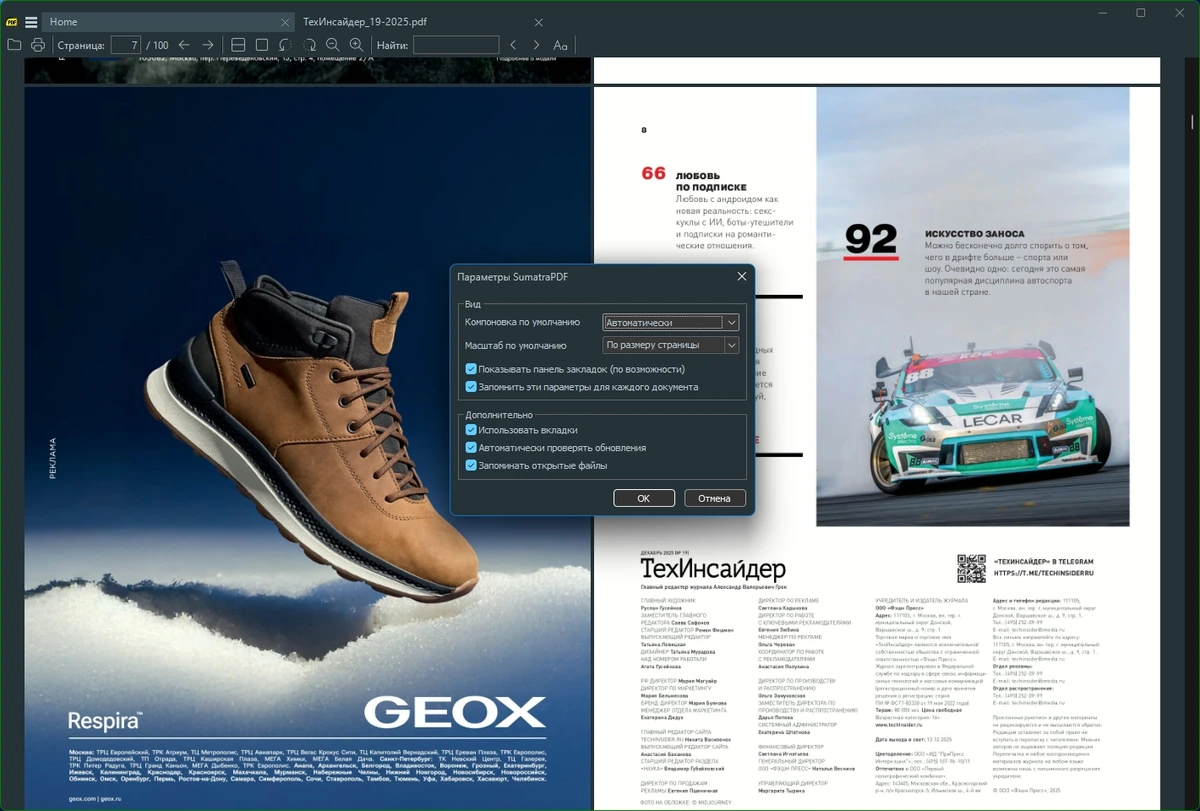Uncheck "Показывать панель закладок" checkbox
The height and width of the screenshot is (811, 1200).
tap(471, 369)
